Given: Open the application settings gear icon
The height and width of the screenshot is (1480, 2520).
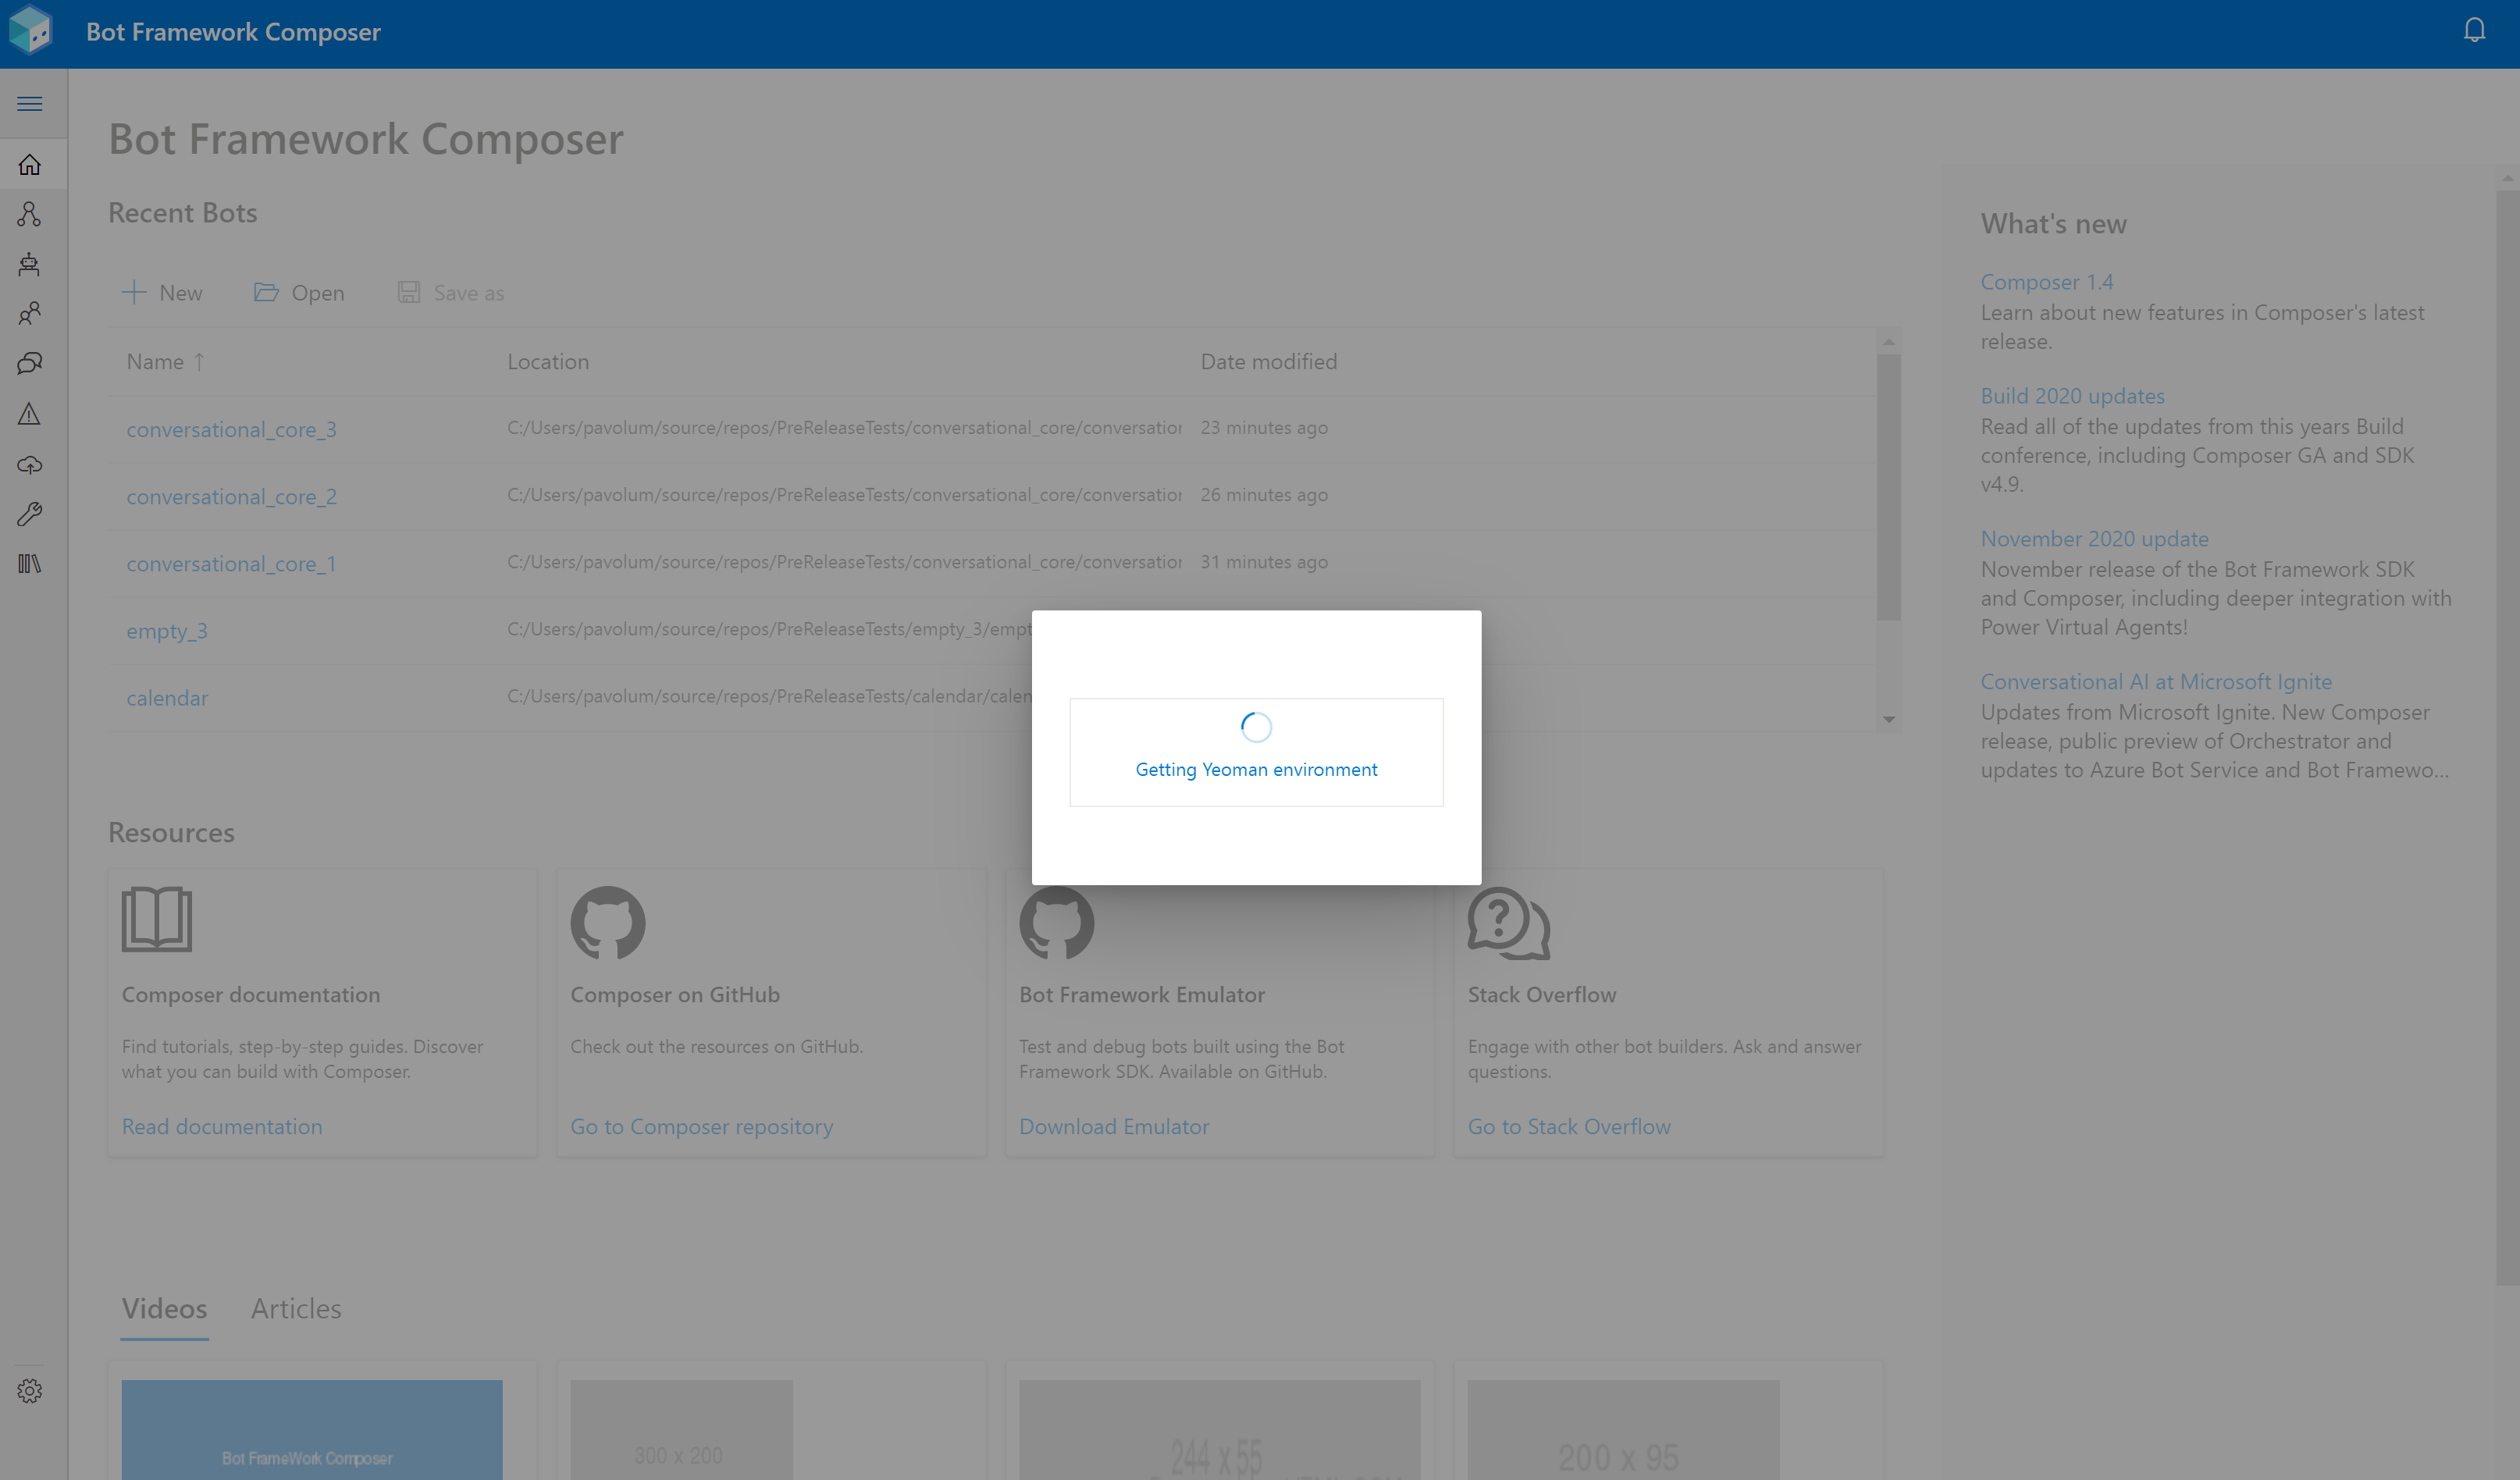Looking at the screenshot, I should pyautogui.click(x=30, y=1391).
